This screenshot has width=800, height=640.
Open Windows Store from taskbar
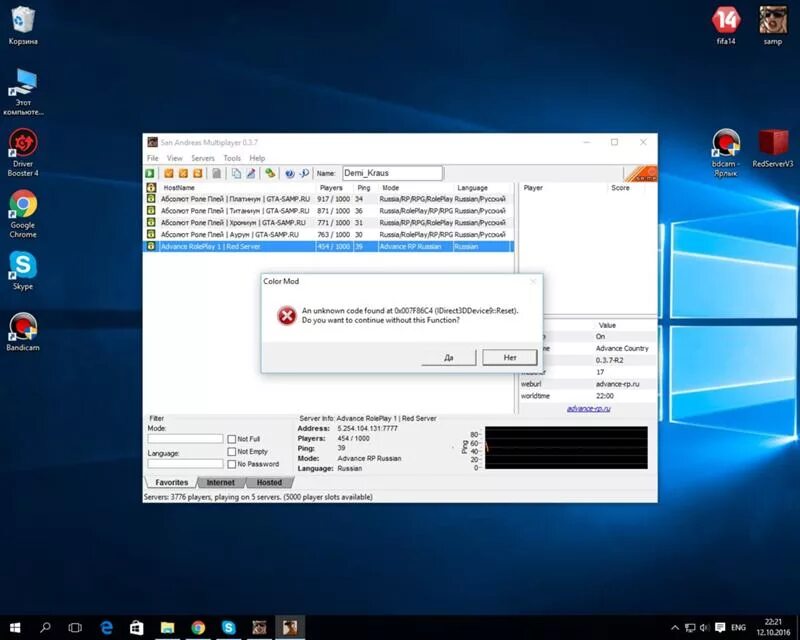click(136, 627)
